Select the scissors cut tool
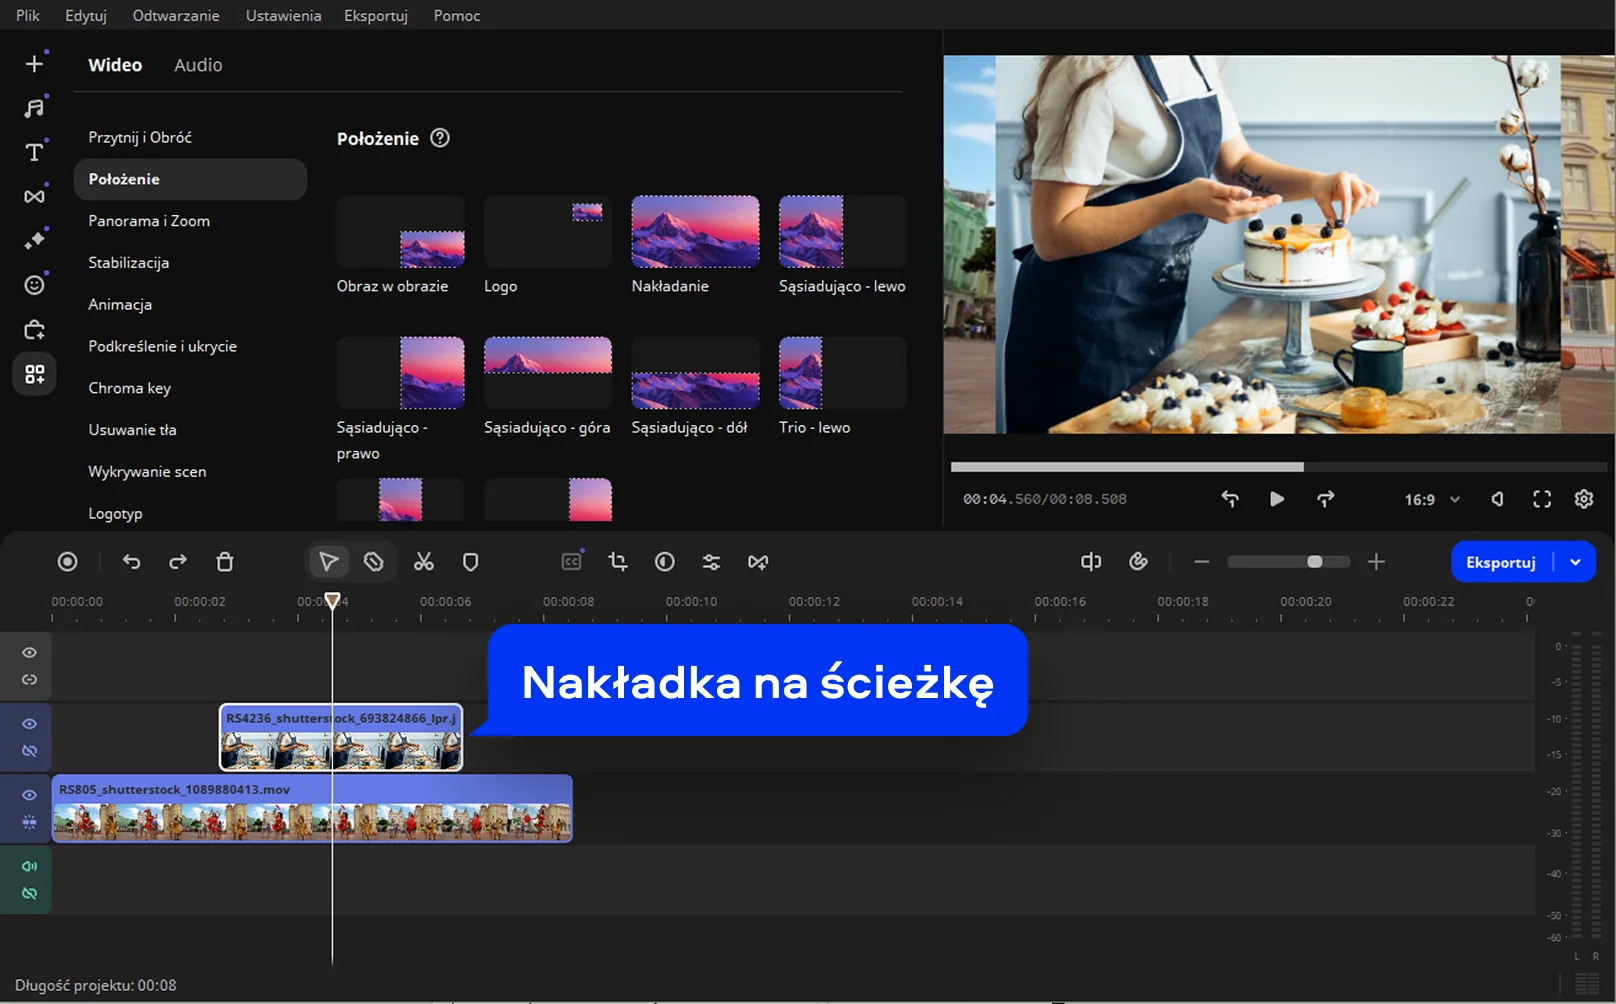1616x1004 pixels. (x=424, y=562)
